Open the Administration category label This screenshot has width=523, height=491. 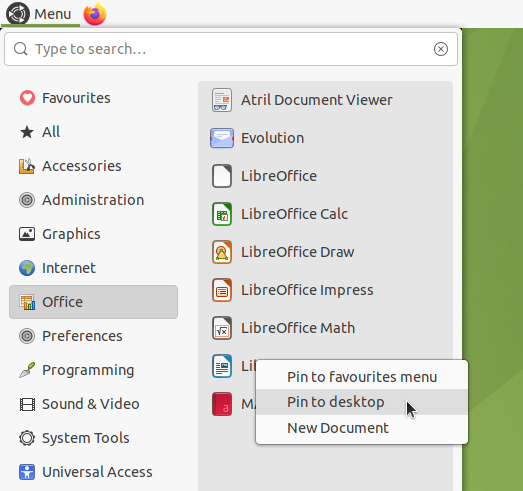point(93,200)
